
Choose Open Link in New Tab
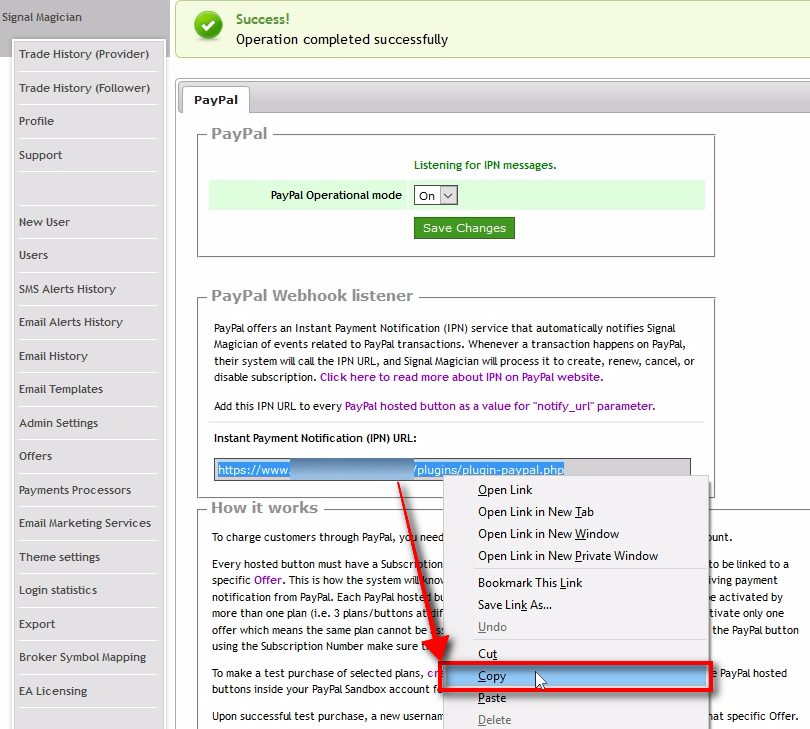(535, 512)
